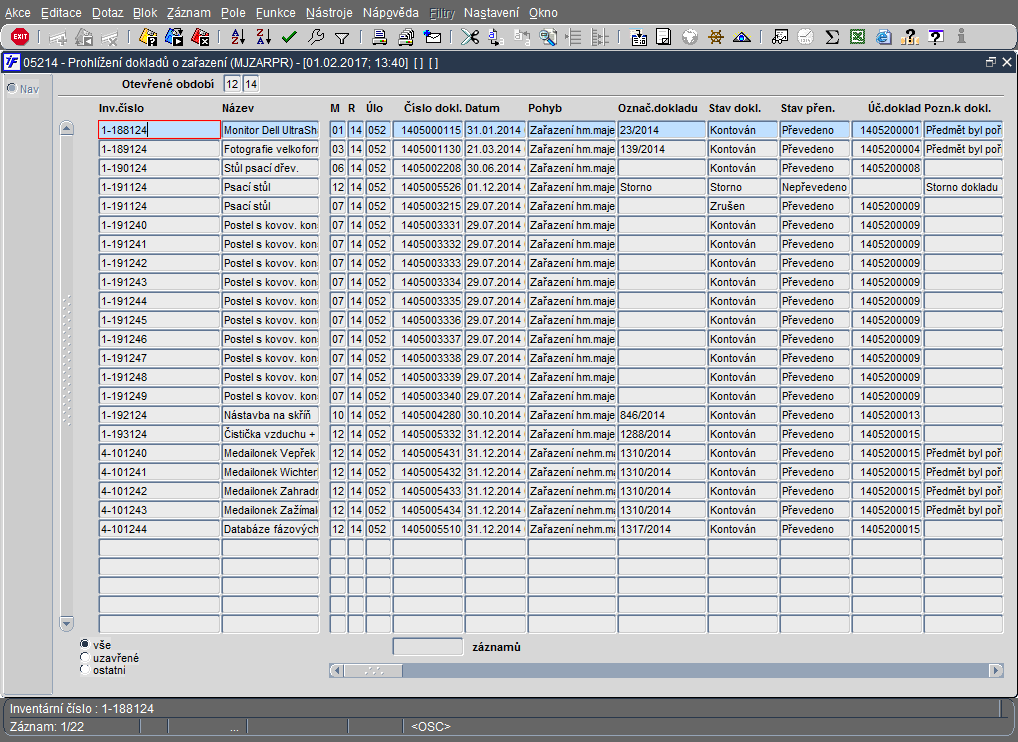
Task: Click the 'Zrušen' status cell
Action: click(x=743, y=206)
